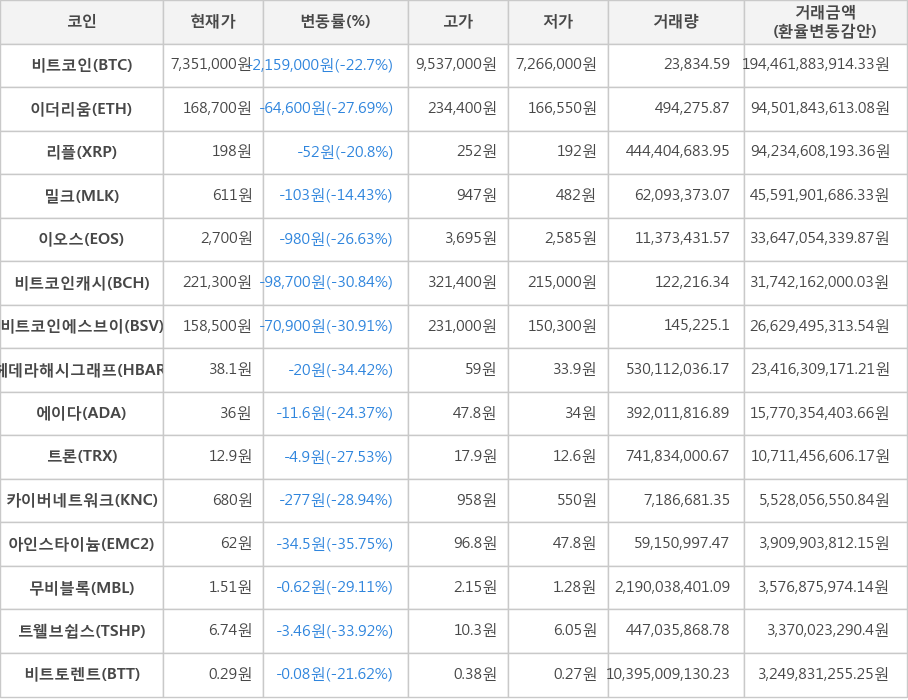The height and width of the screenshot is (700, 908).
Task: Click the 비트토렌트(BTT) coin name
Action: pos(82,674)
